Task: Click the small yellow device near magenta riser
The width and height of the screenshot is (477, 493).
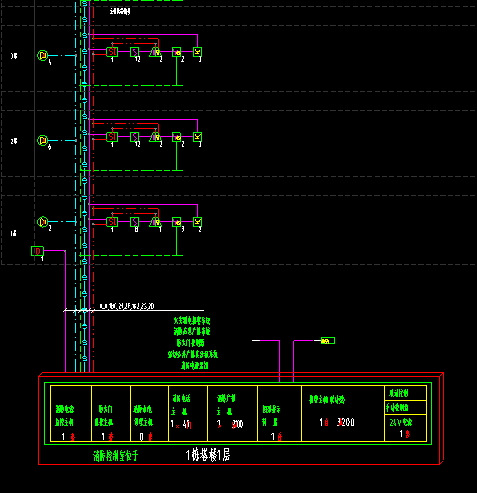Action: click(328, 341)
